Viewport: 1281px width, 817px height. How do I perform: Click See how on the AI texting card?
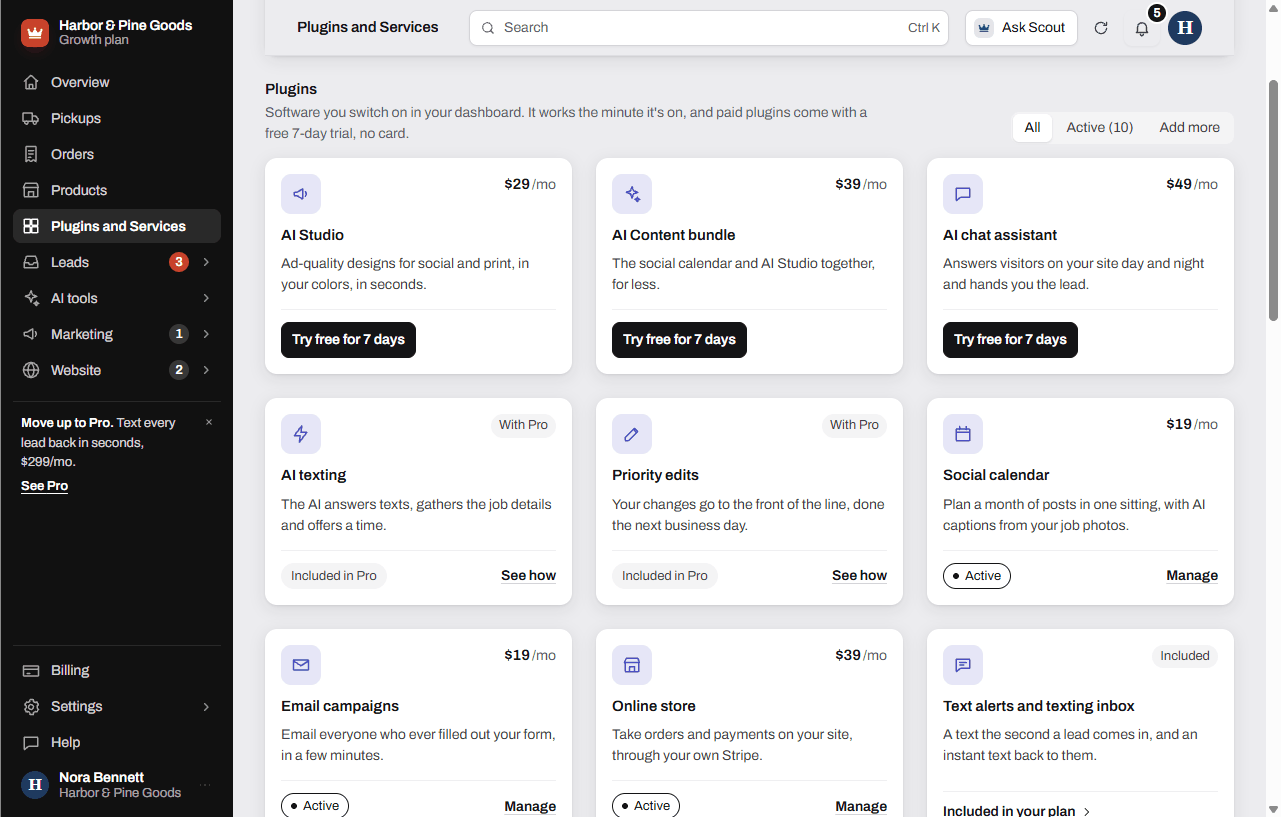(529, 576)
